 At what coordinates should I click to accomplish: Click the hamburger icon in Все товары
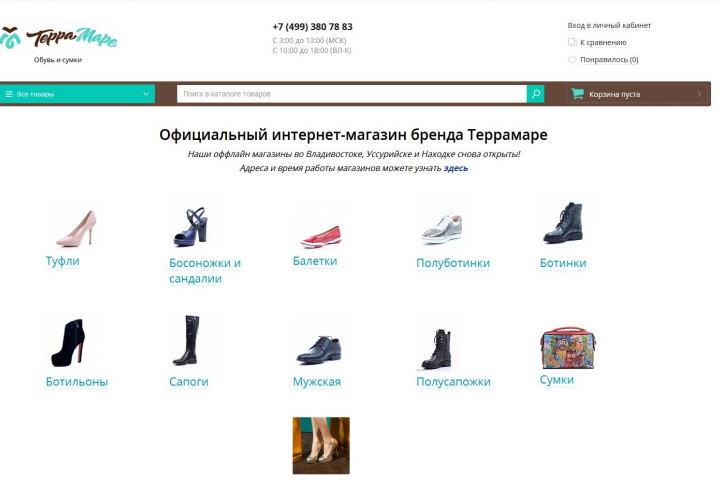(9, 94)
